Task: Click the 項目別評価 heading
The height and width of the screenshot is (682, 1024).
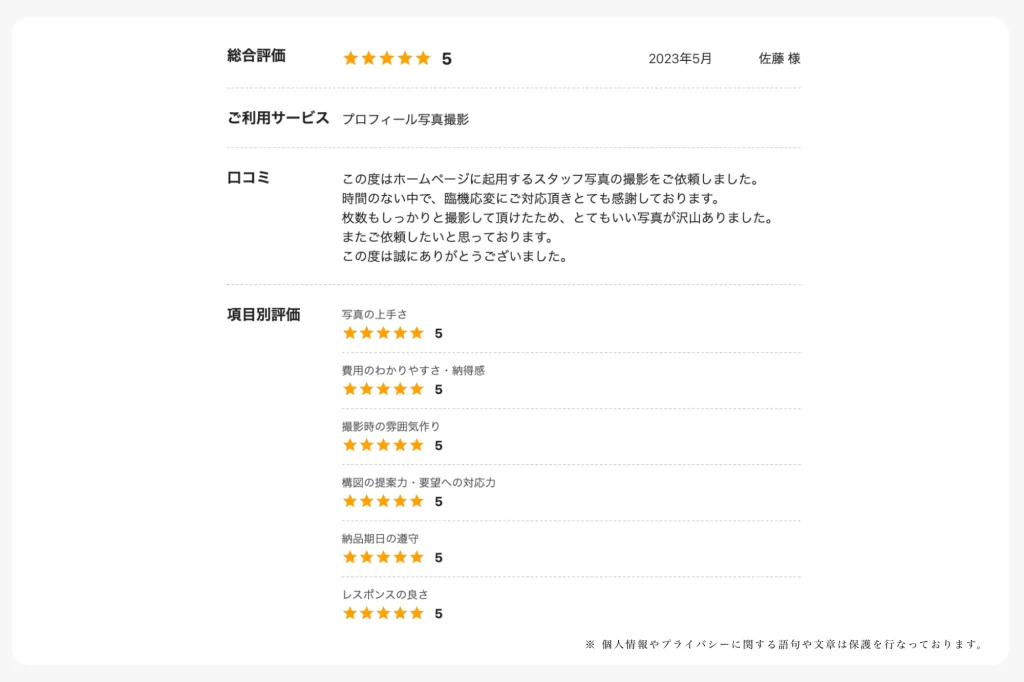Action: point(264,314)
